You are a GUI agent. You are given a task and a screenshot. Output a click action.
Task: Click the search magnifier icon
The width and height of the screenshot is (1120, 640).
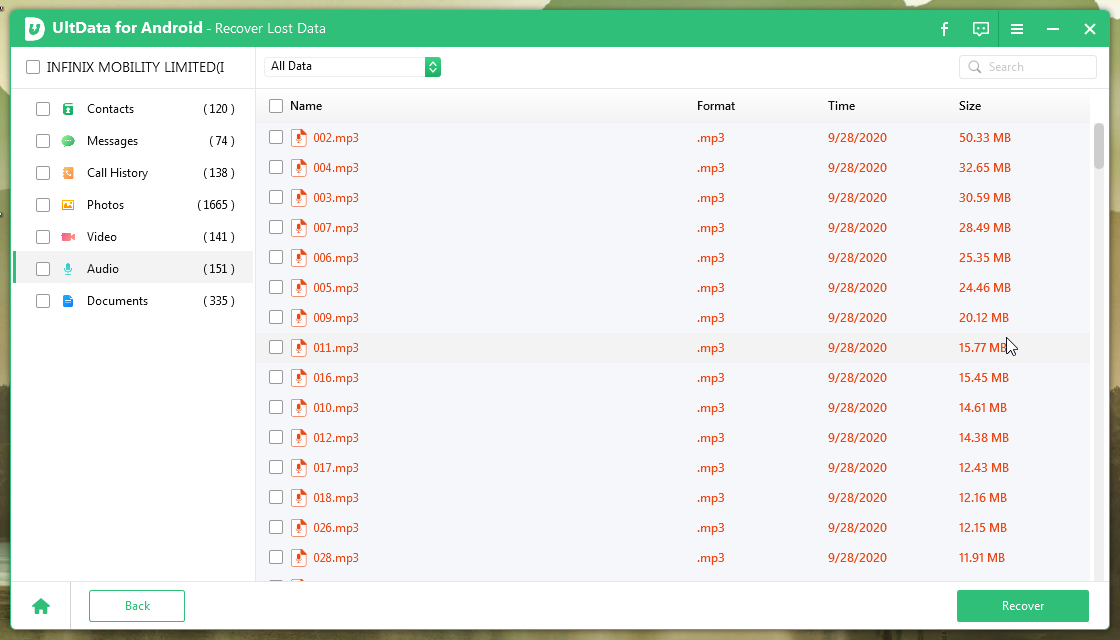[x=974, y=67]
